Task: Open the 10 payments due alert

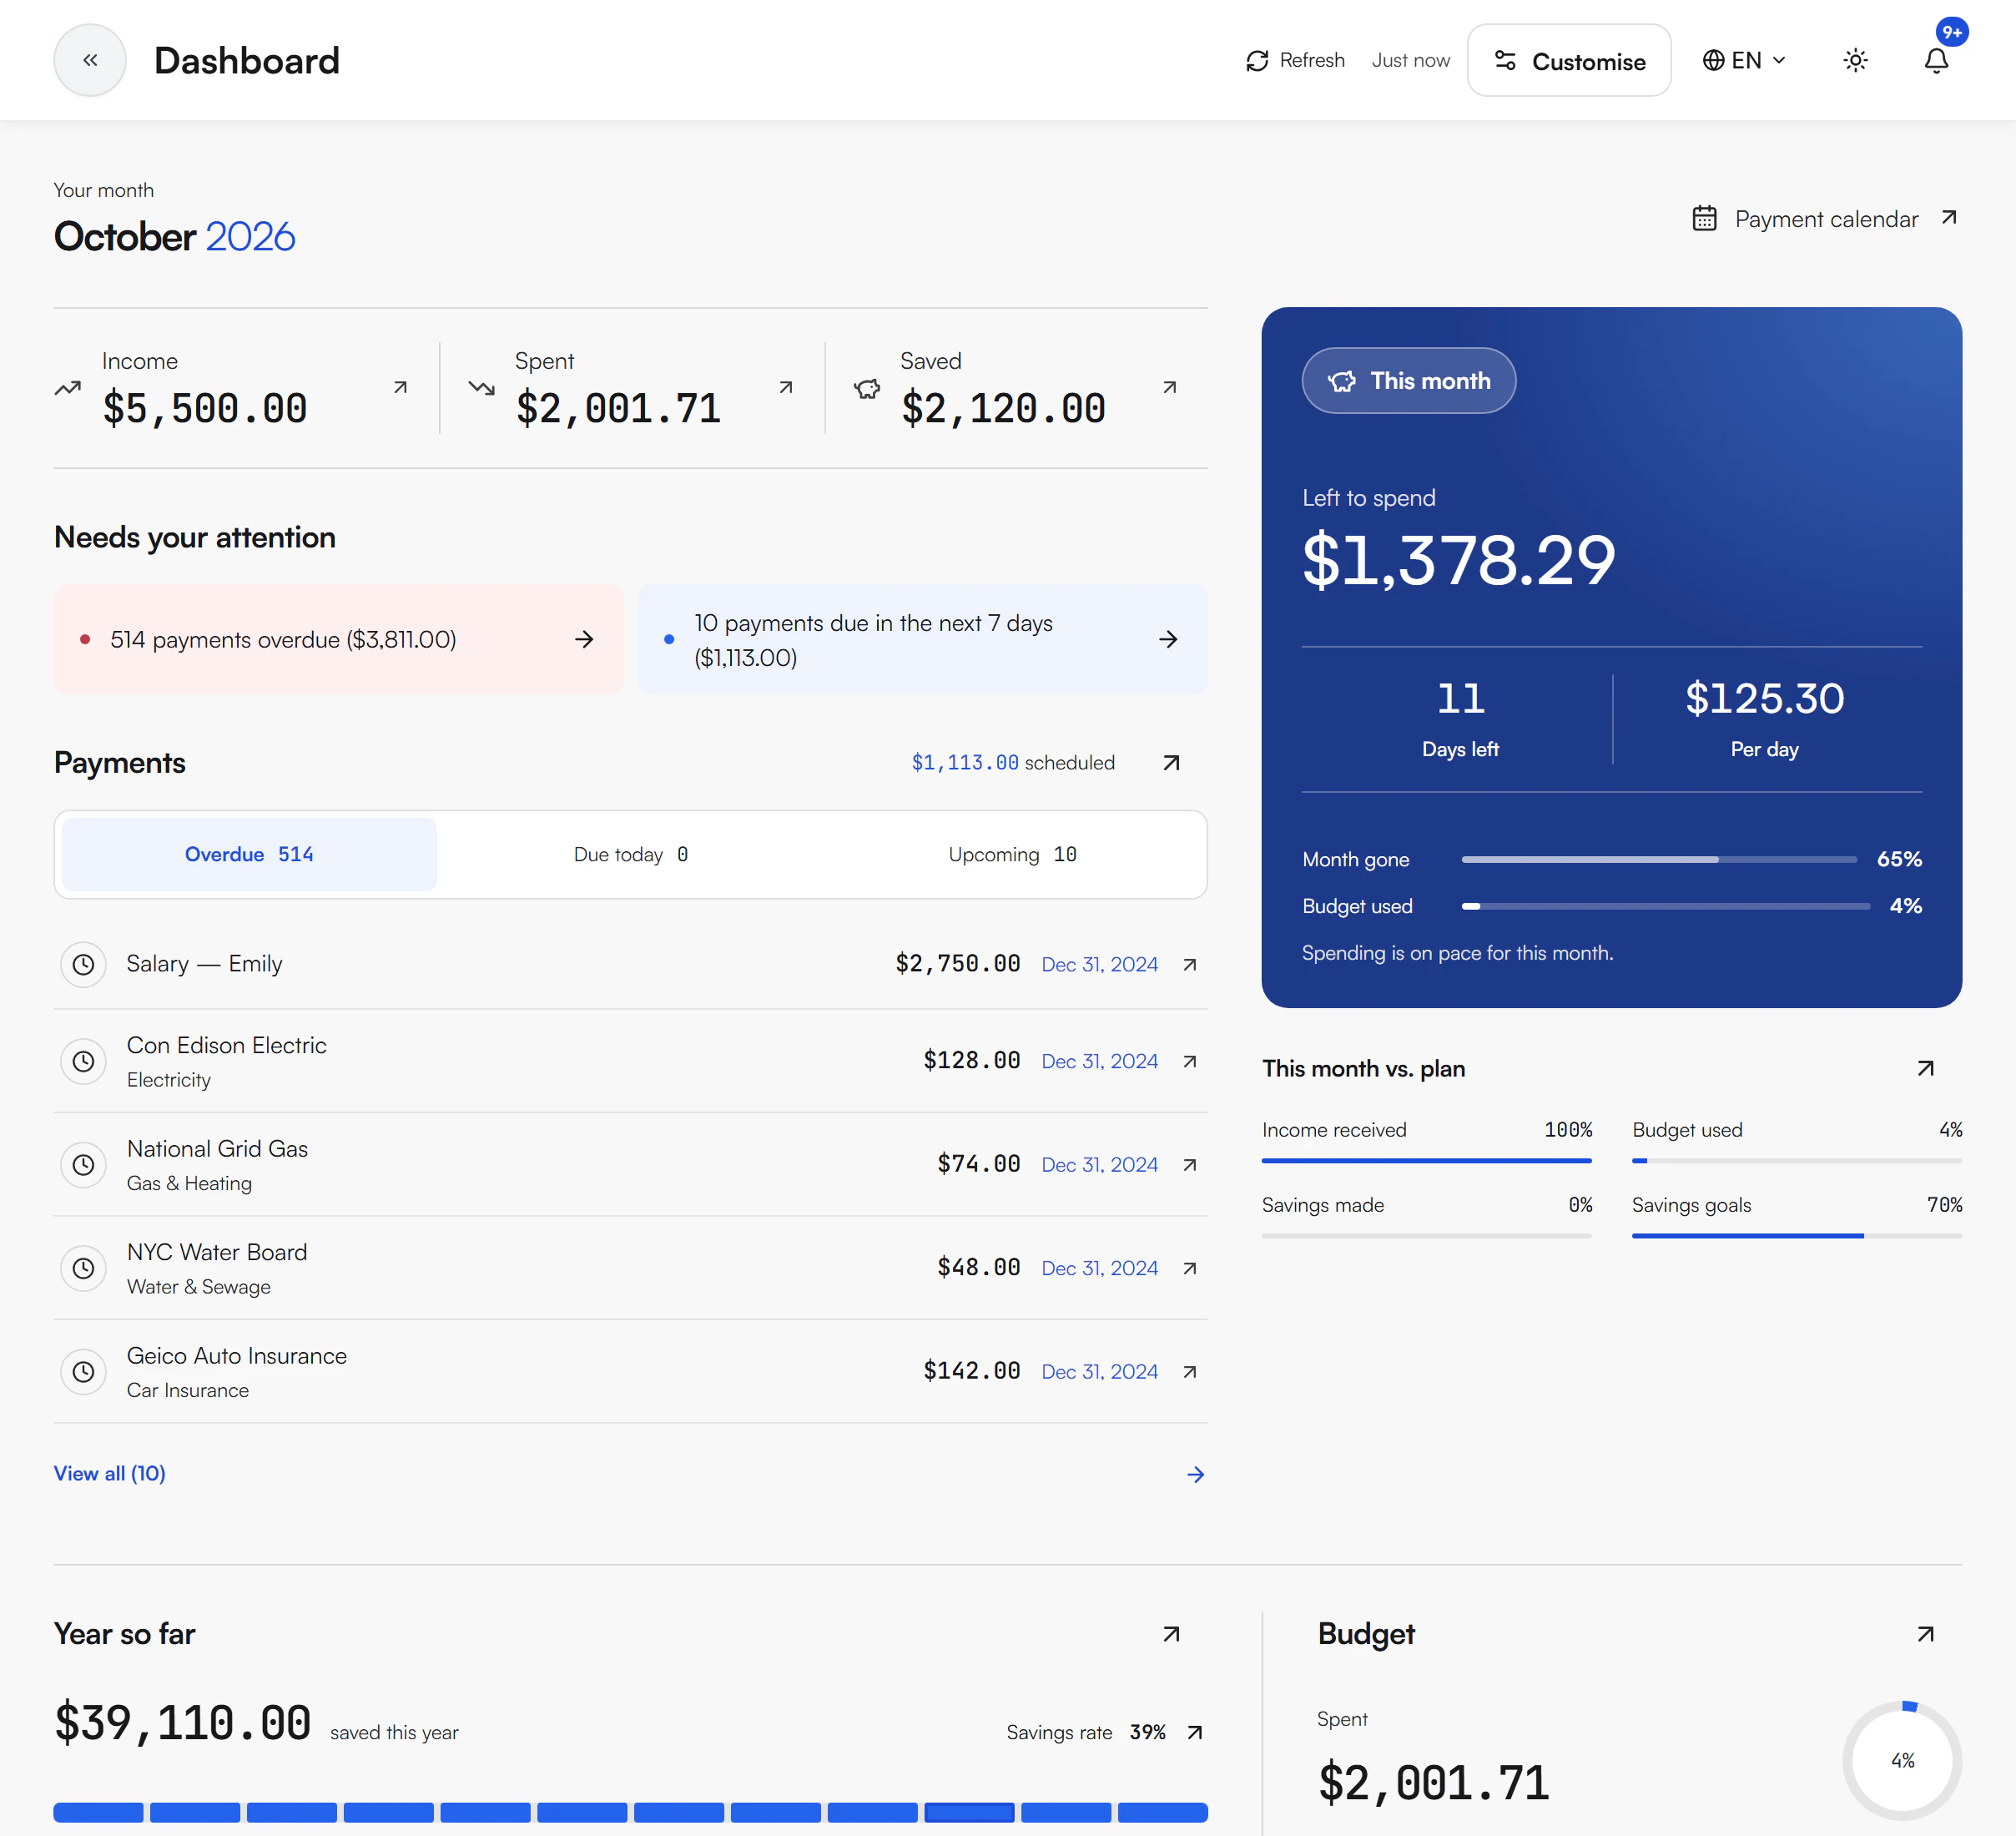Action: point(922,639)
